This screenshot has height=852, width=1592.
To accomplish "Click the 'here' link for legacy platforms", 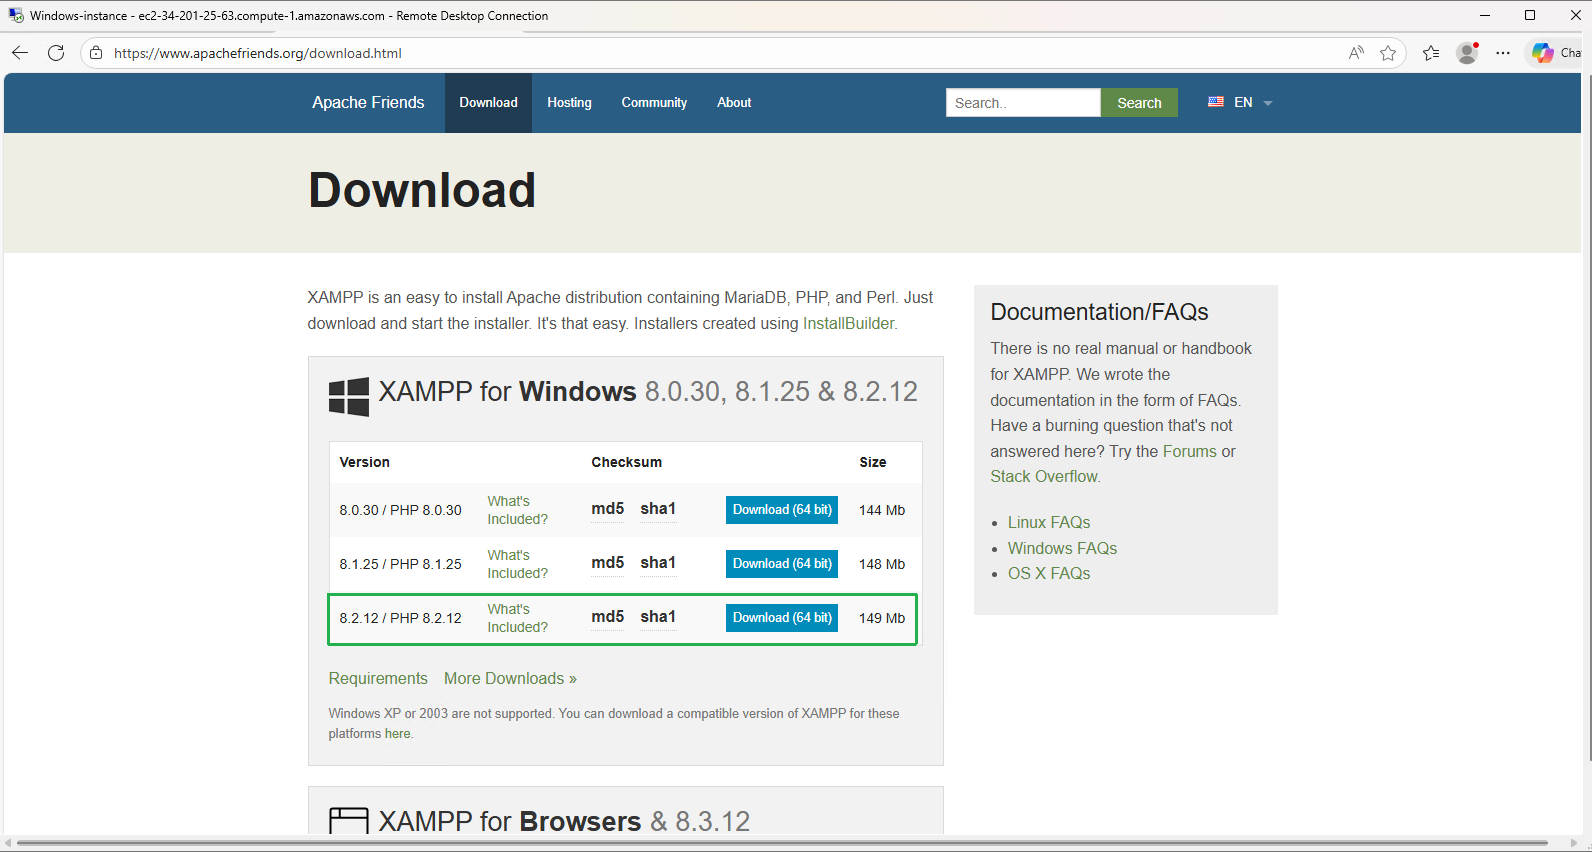I will 397,733.
